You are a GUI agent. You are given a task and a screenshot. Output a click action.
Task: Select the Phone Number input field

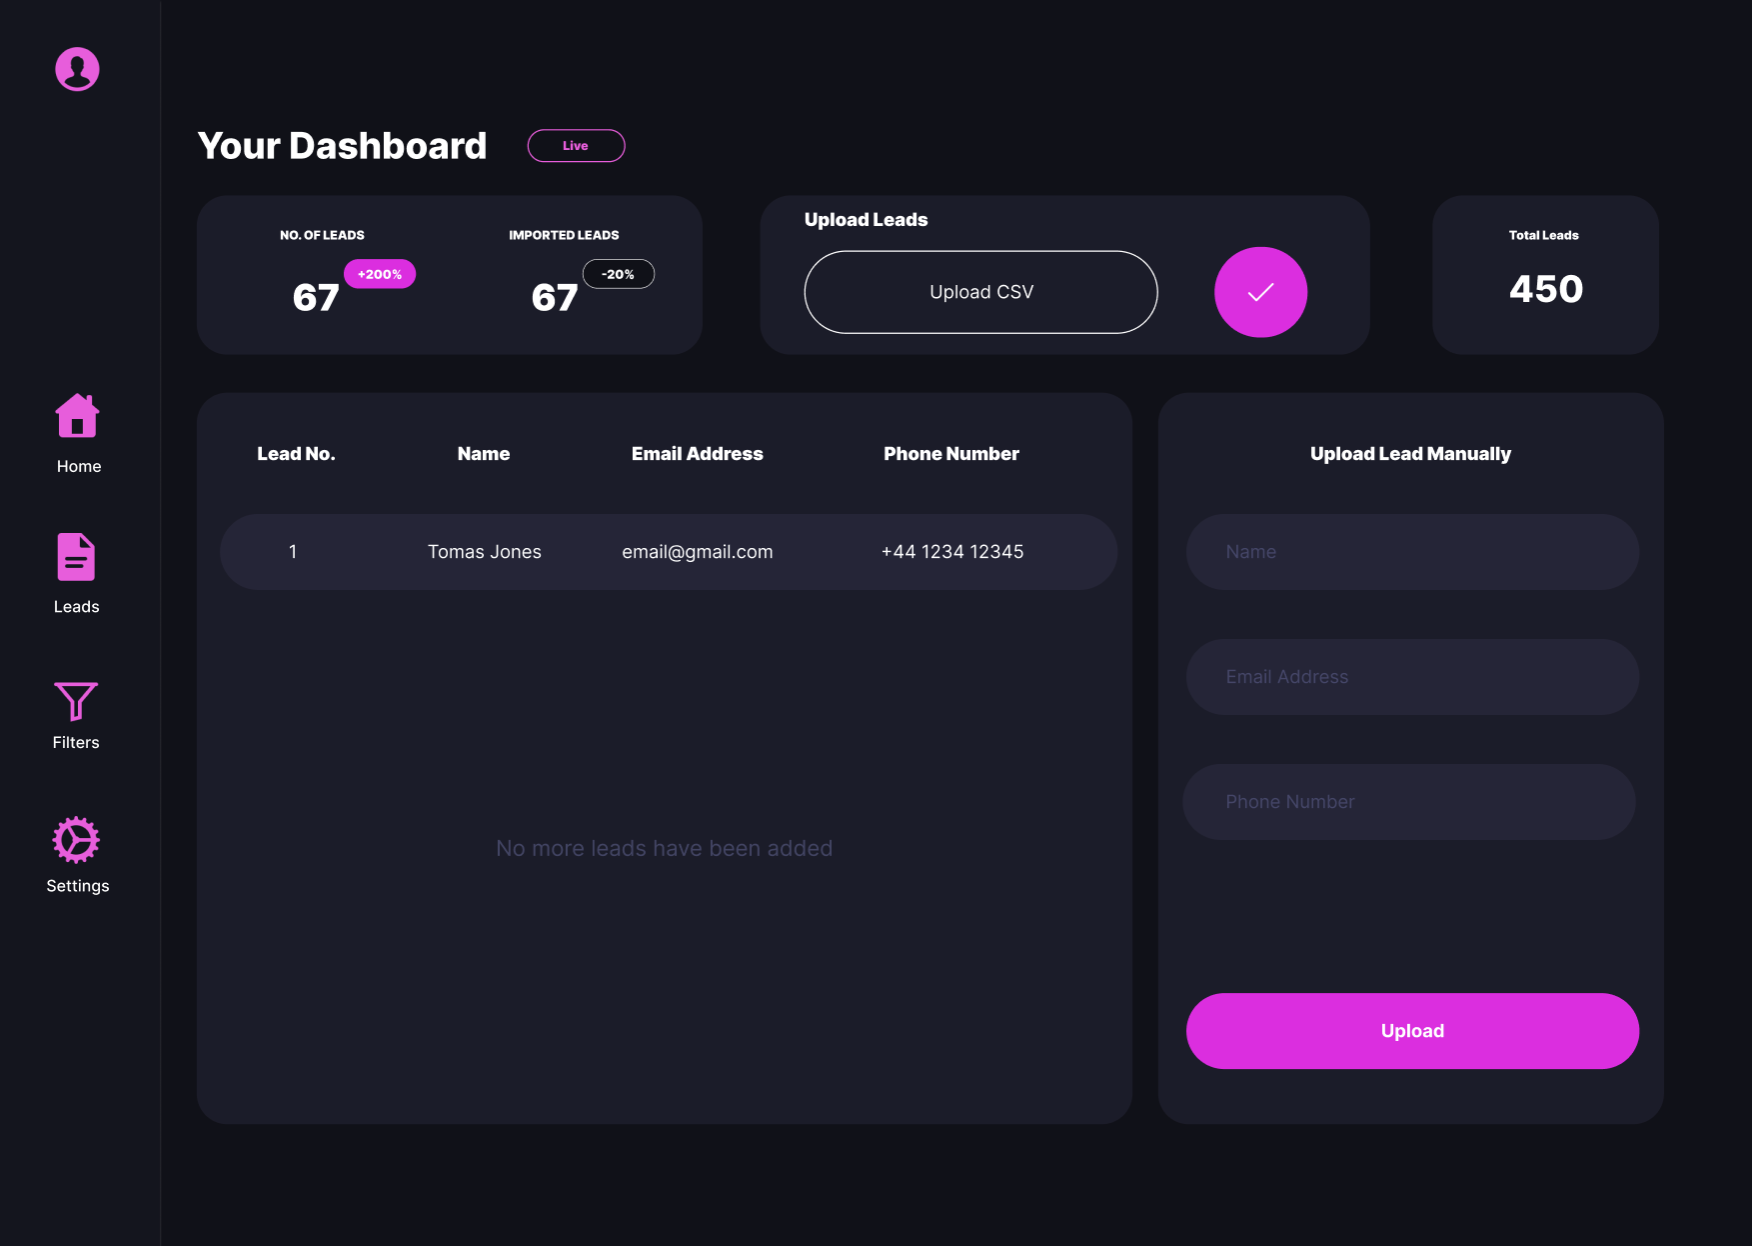(1408, 802)
